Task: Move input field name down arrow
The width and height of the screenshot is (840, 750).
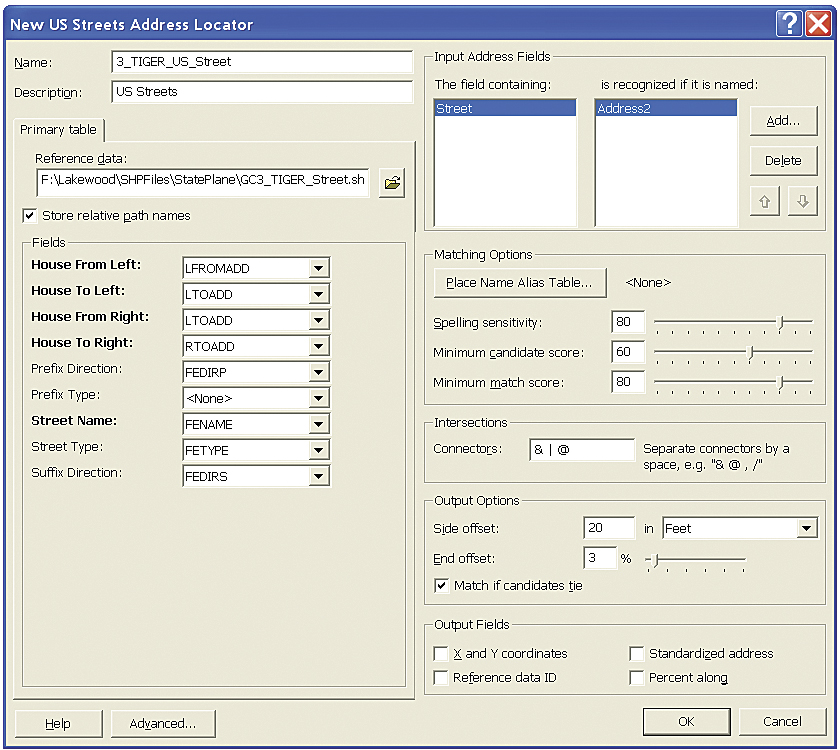Action: (x=802, y=201)
